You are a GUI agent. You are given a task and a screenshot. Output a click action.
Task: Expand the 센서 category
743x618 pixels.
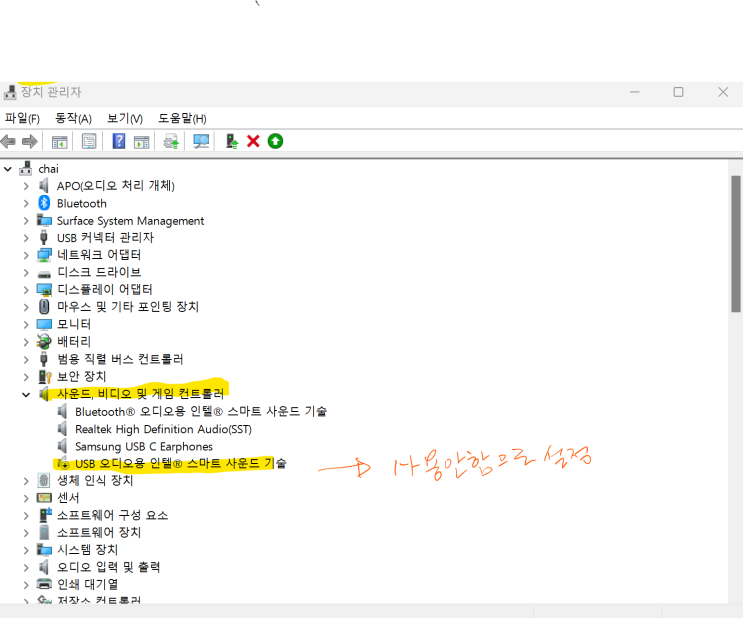point(26,498)
